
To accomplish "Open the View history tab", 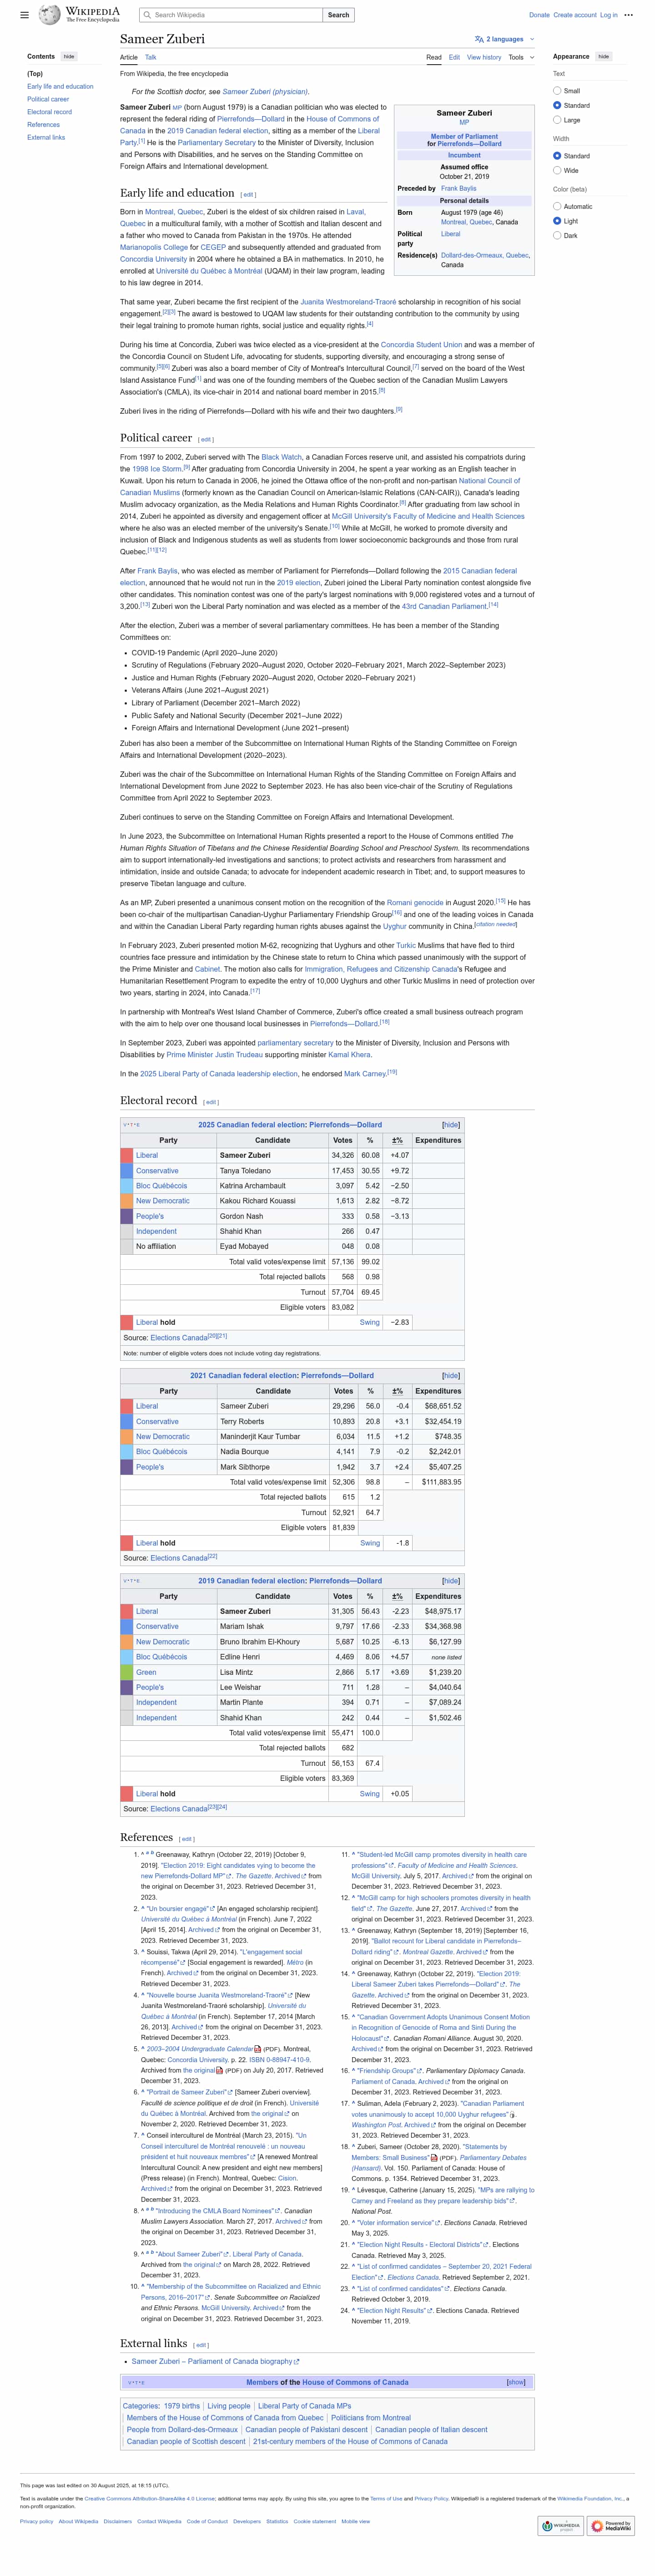I will 484,57.
